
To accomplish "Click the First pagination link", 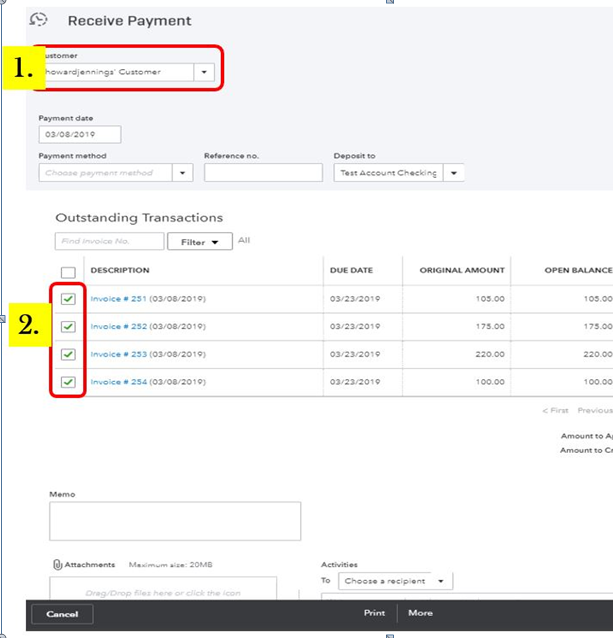I will coord(555,410).
